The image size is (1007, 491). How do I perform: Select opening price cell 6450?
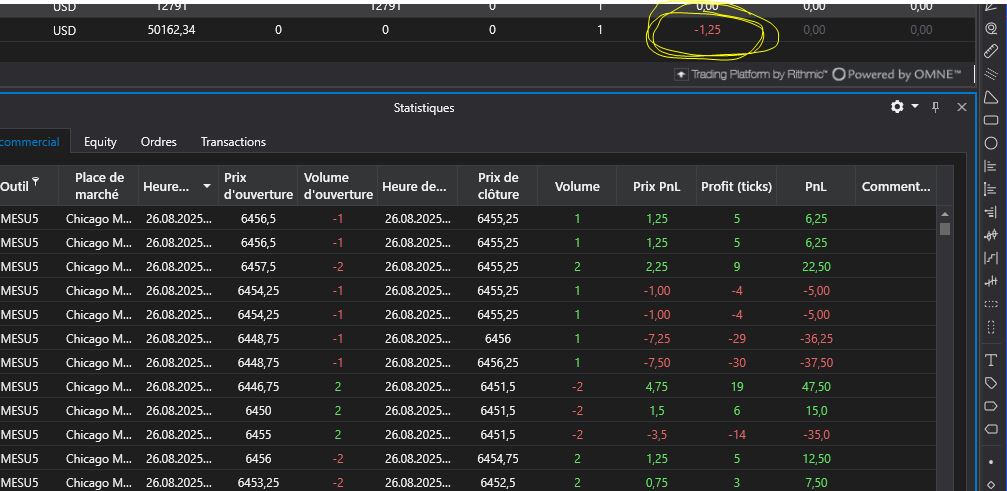(x=258, y=411)
